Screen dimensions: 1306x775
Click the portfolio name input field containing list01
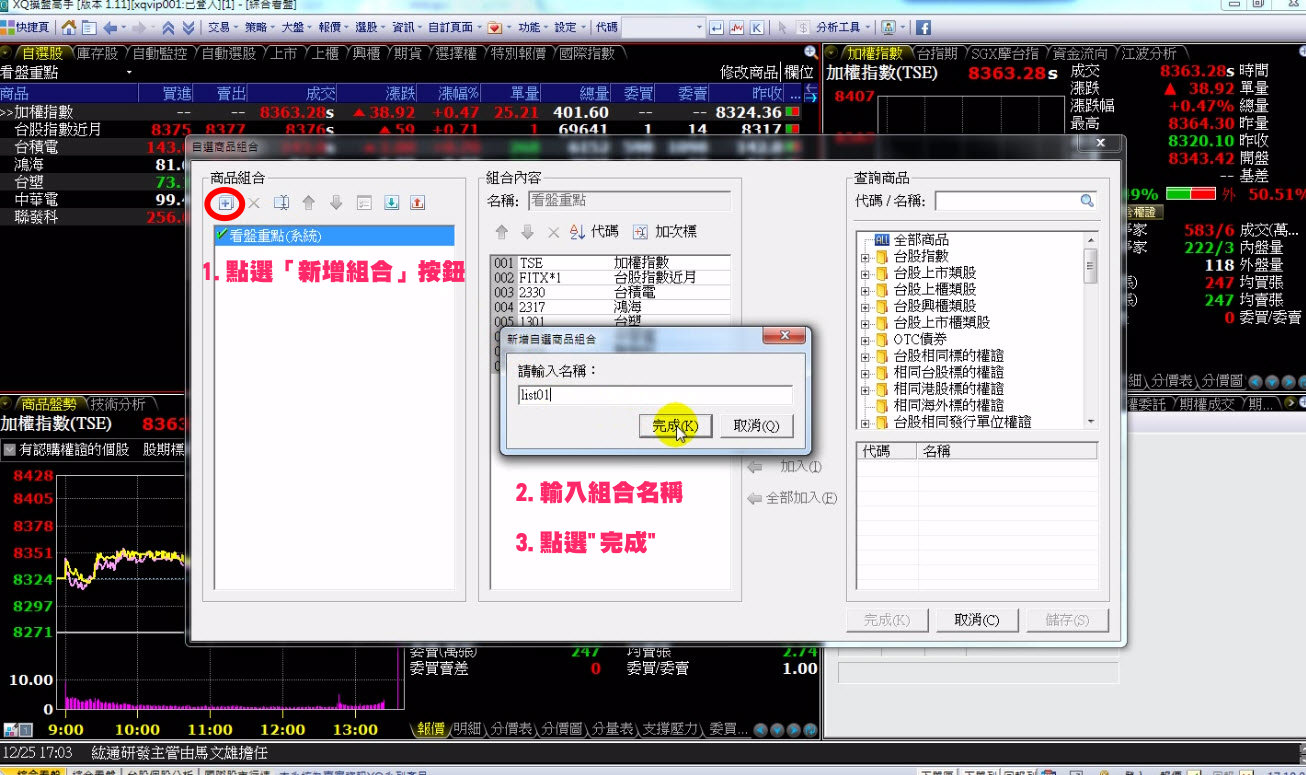(655, 395)
